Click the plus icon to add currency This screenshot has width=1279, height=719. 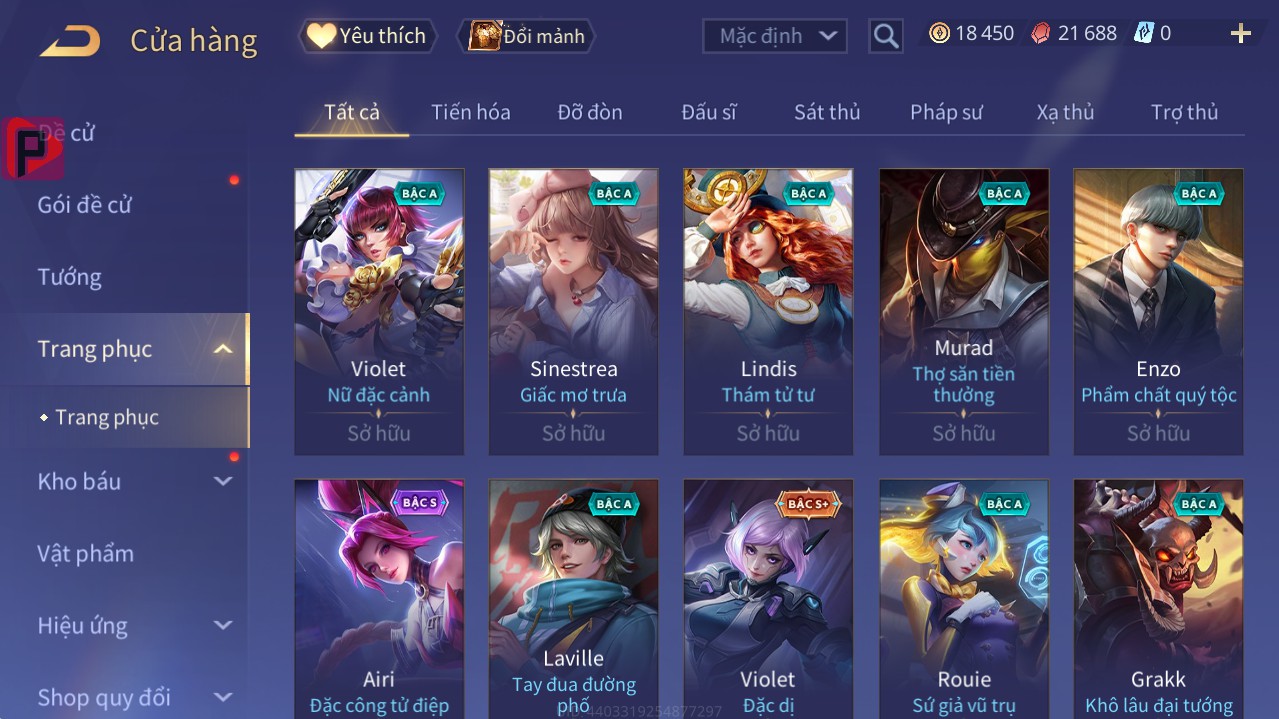(x=1241, y=34)
